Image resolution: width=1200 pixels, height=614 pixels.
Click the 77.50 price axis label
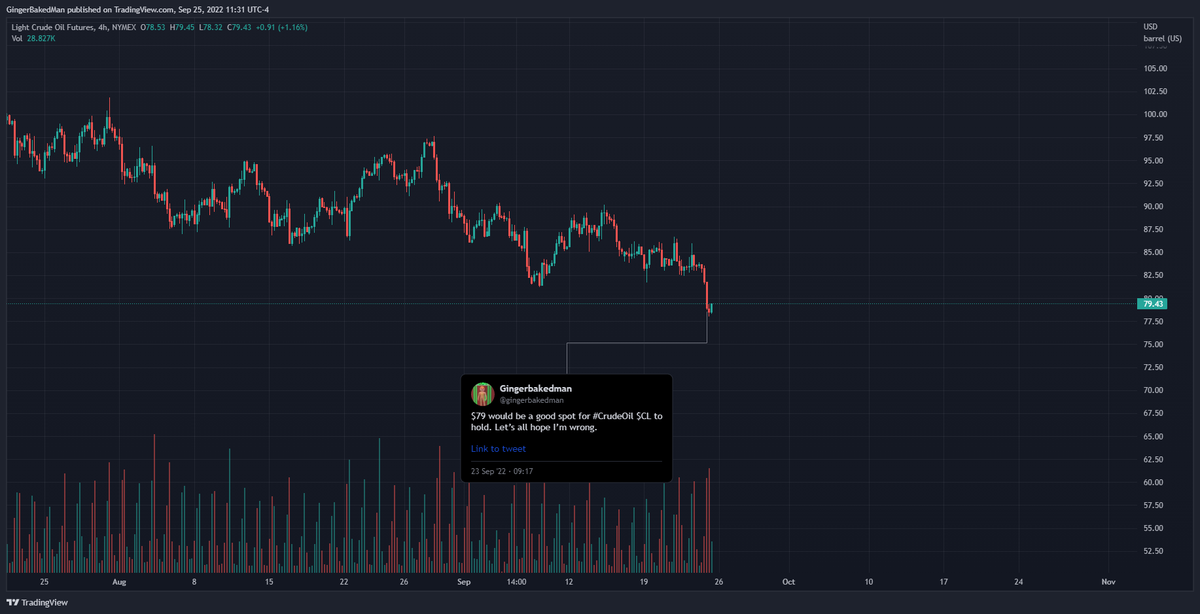[1153, 321]
